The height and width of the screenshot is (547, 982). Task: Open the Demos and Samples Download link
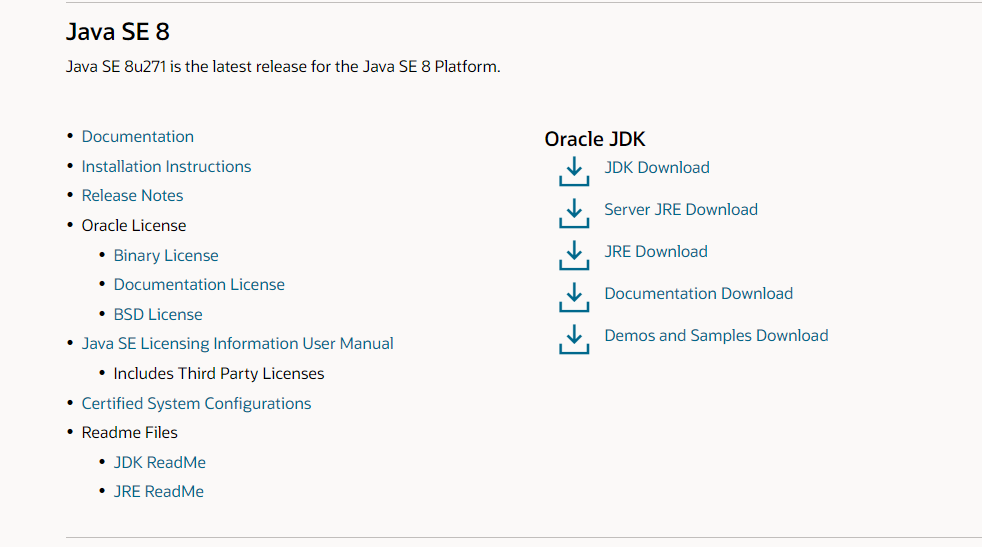click(x=716, y=335)
